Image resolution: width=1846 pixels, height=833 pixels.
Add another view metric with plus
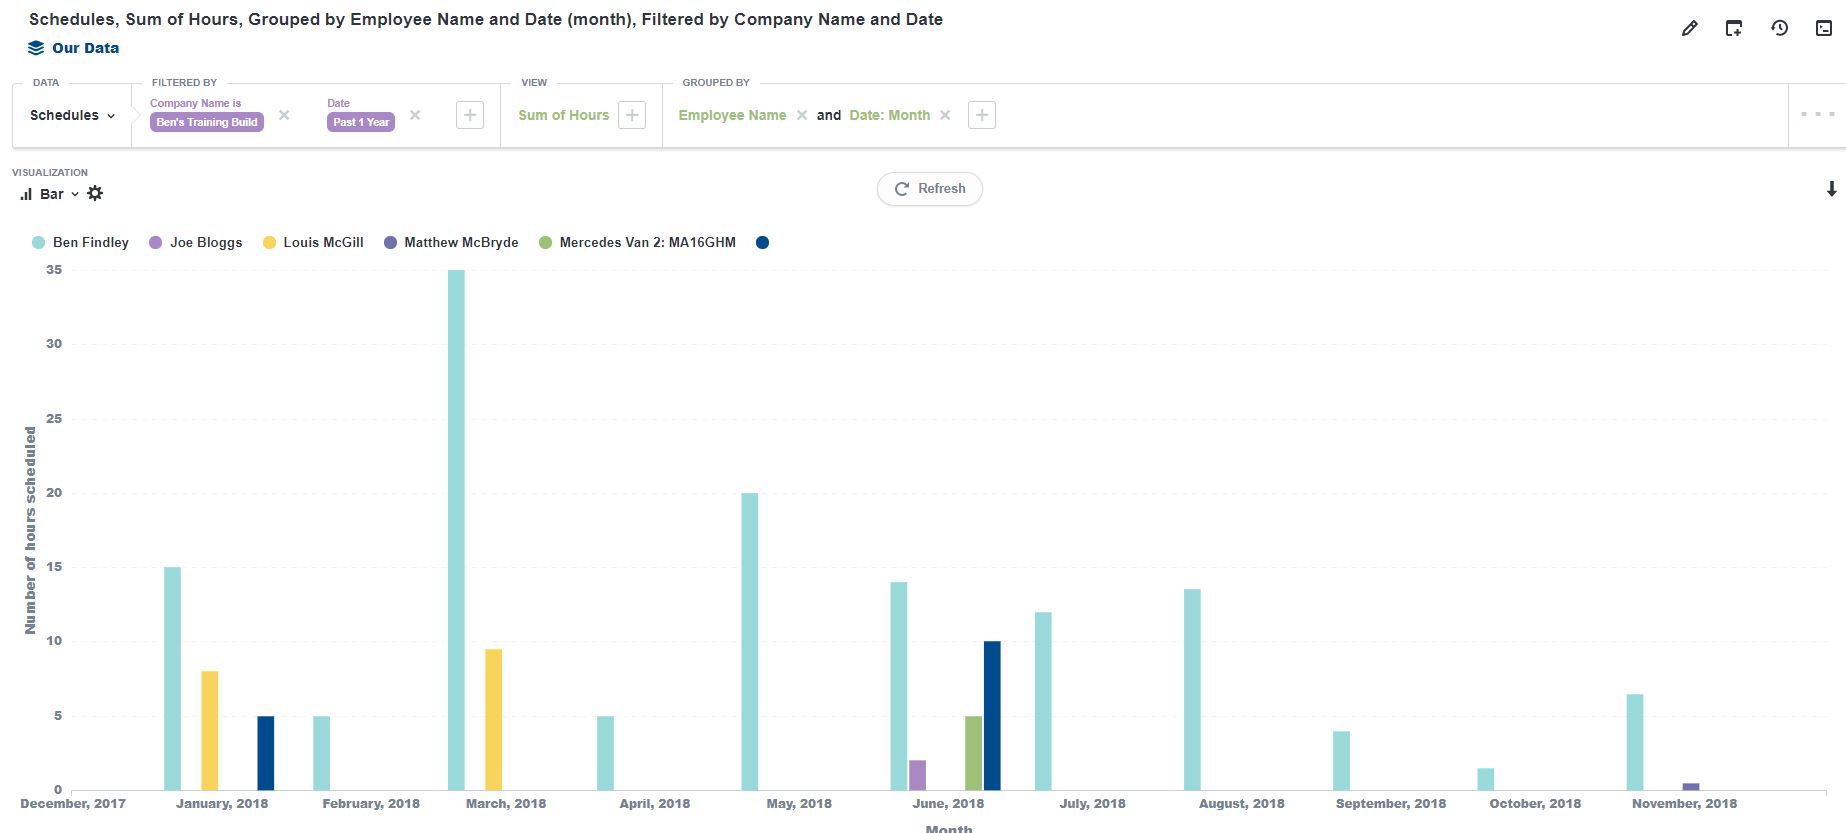632,115
